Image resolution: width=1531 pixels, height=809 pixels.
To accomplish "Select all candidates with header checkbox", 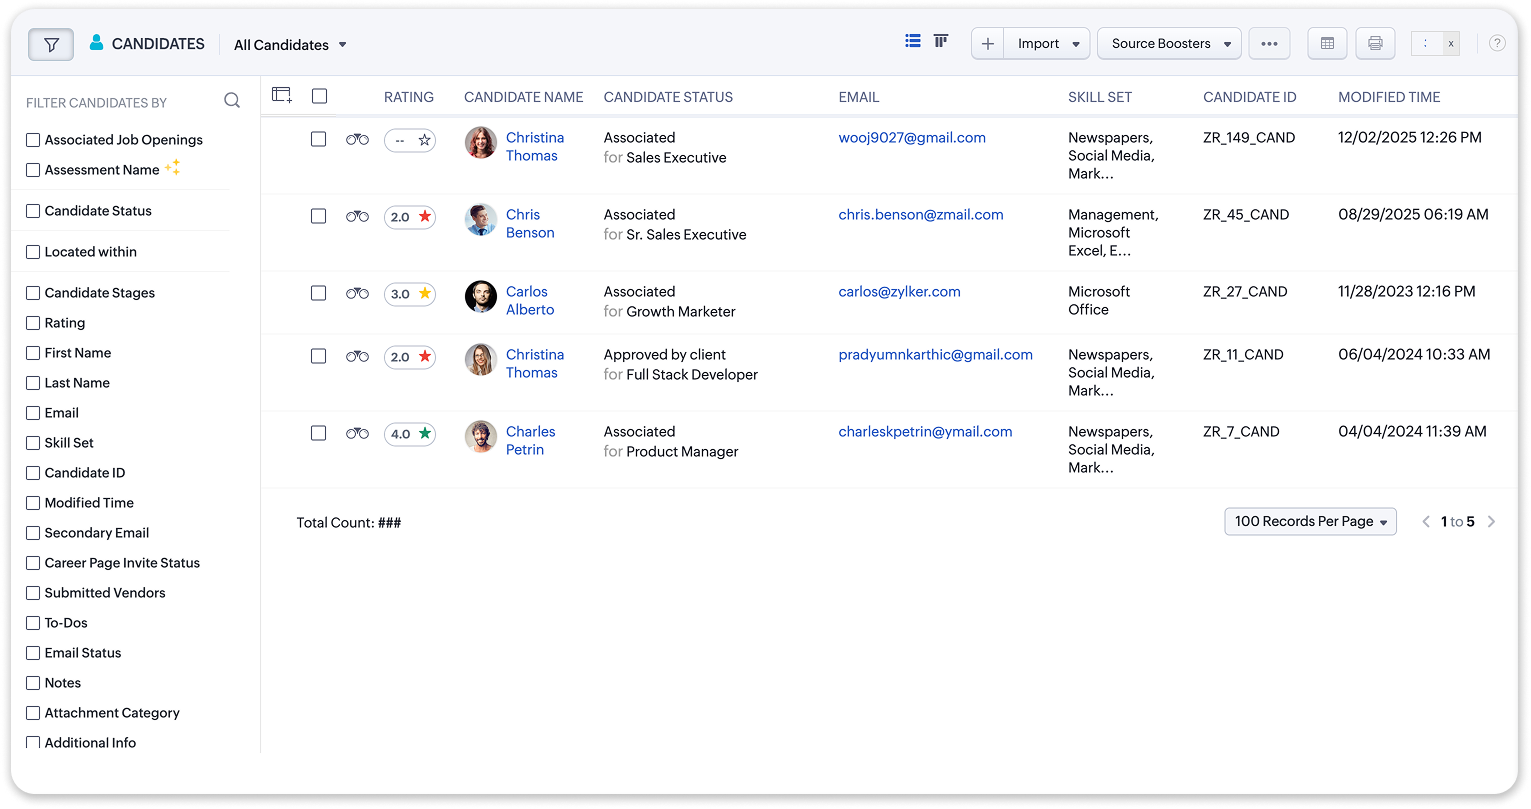I will pos(320,96).
